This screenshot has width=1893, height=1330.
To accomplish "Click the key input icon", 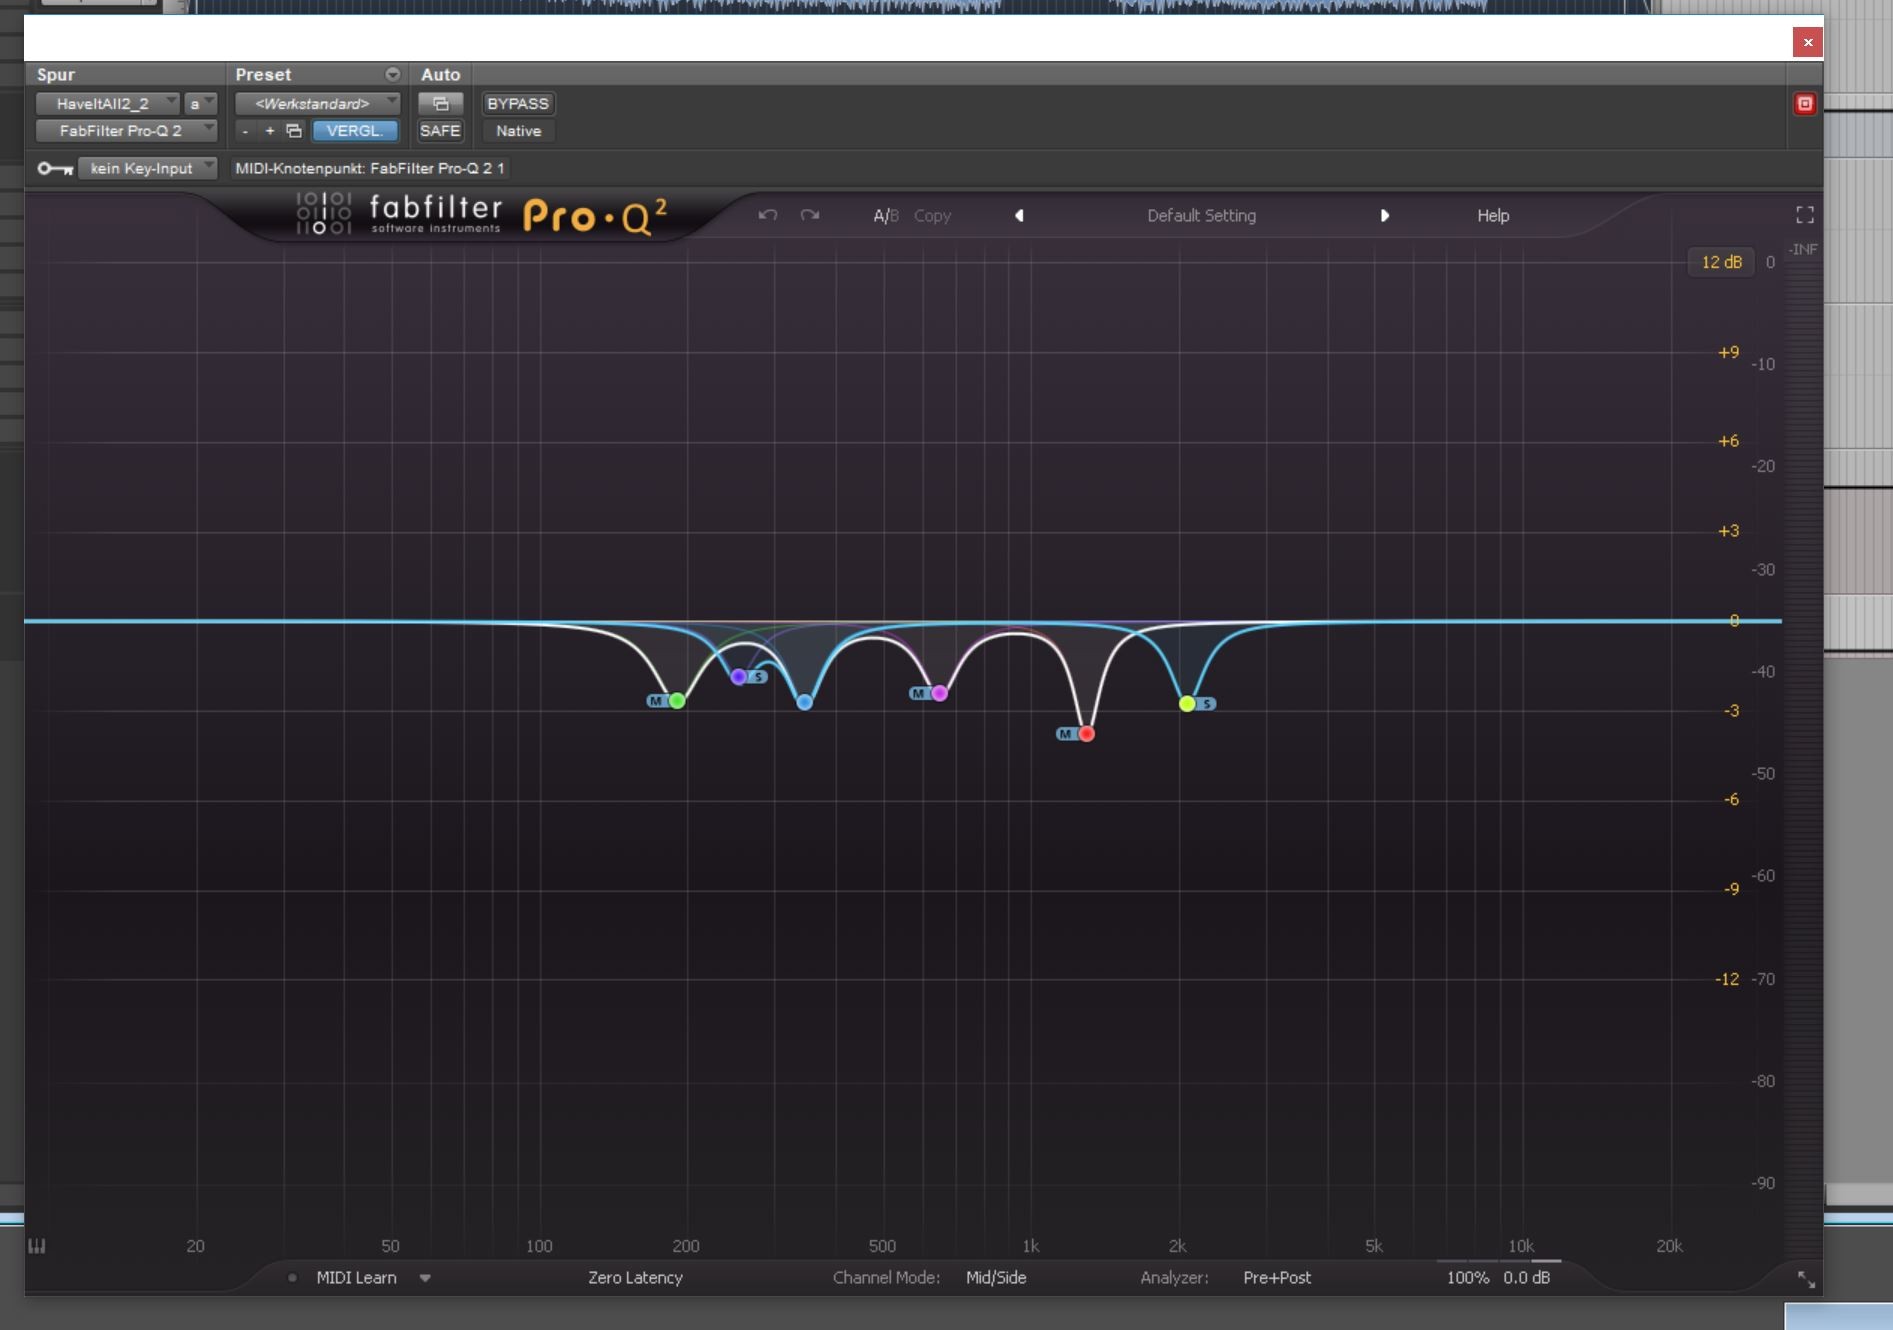I will (x=54, y=168).
